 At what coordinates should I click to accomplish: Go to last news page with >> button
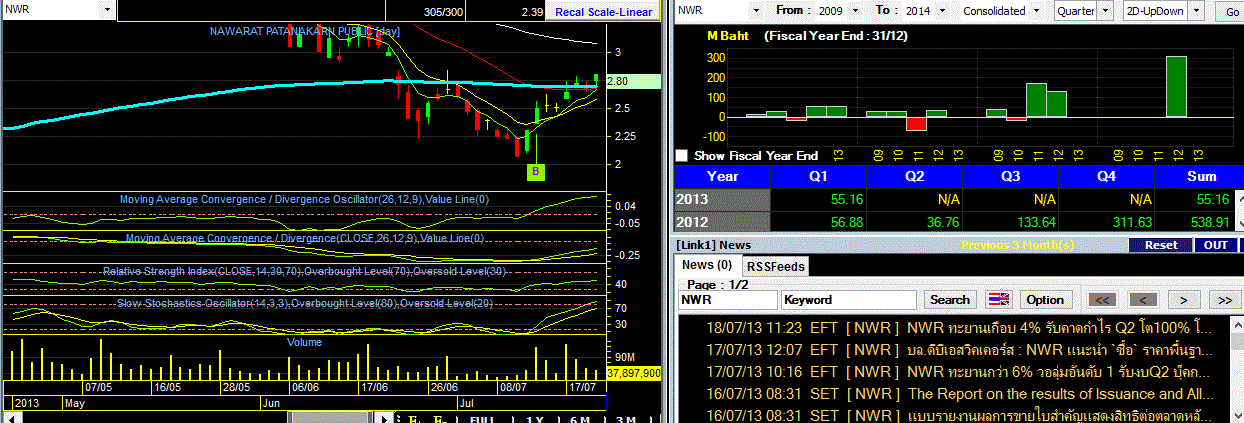1224,299
